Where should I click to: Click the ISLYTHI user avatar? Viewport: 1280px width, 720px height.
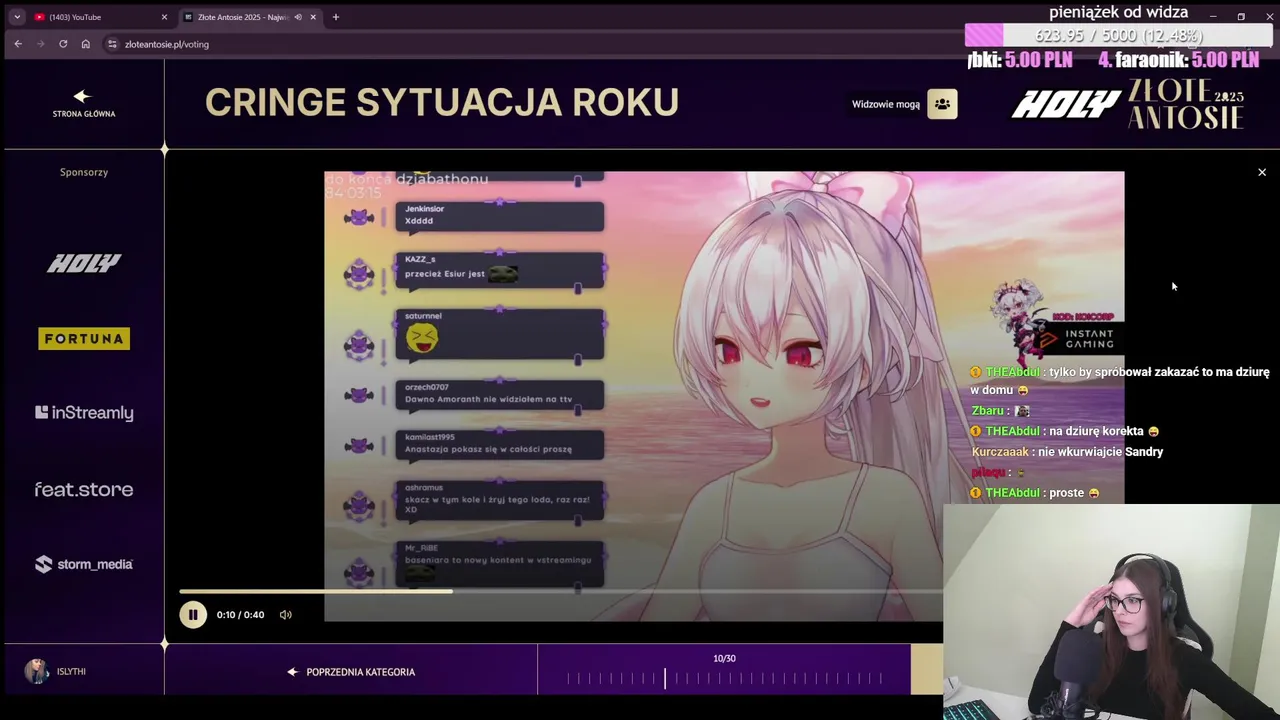point(37,671)
